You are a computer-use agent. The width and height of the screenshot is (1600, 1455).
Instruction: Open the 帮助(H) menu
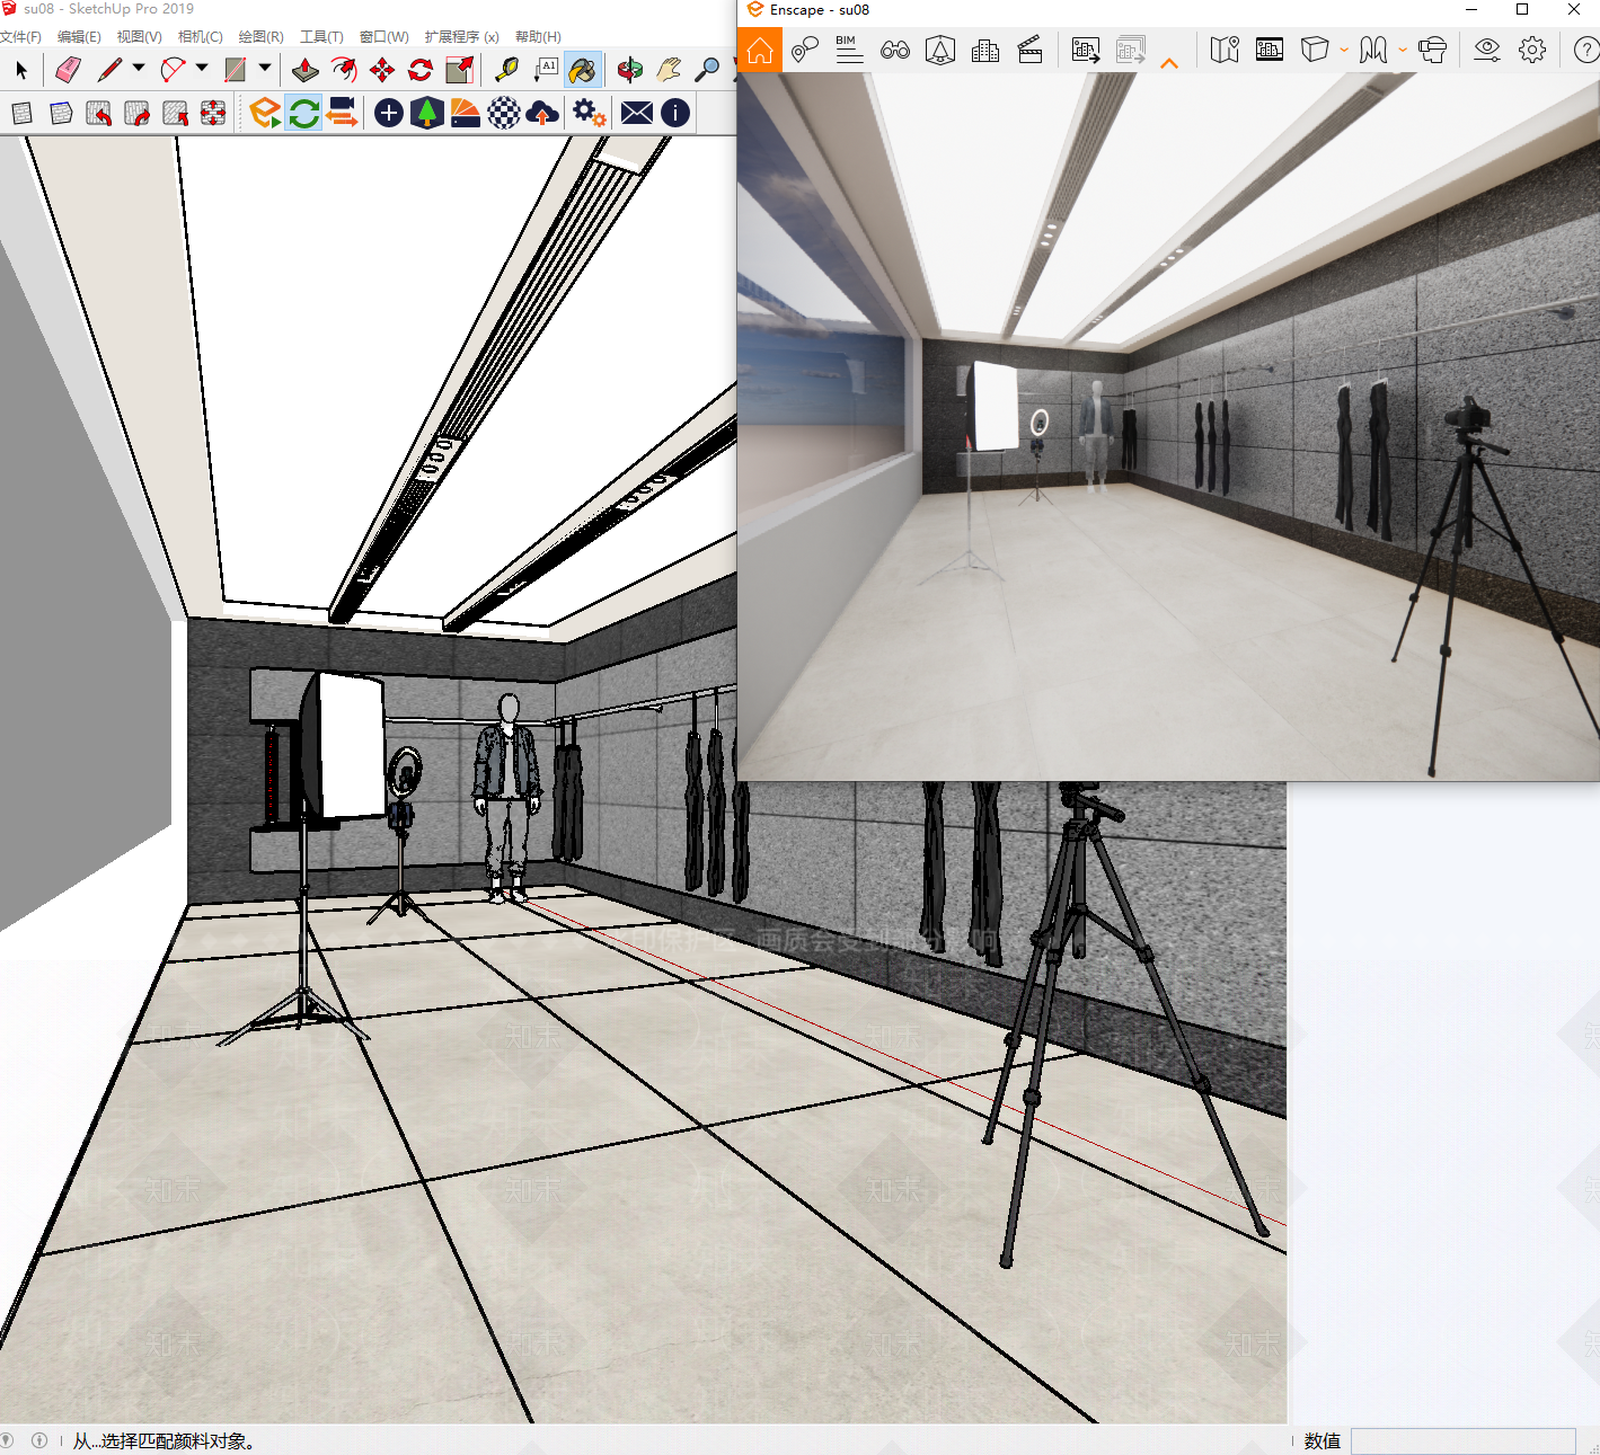pyautogui.click(x=538, y=37)
